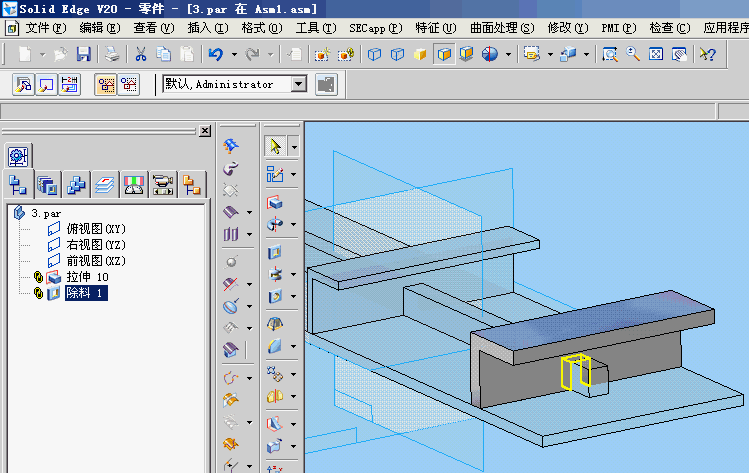The height and width of the screenshot is (473, 749).
Task: Expand the Undo history dropdown arrow
Action: pyautogui.click(x=234, y=54)
